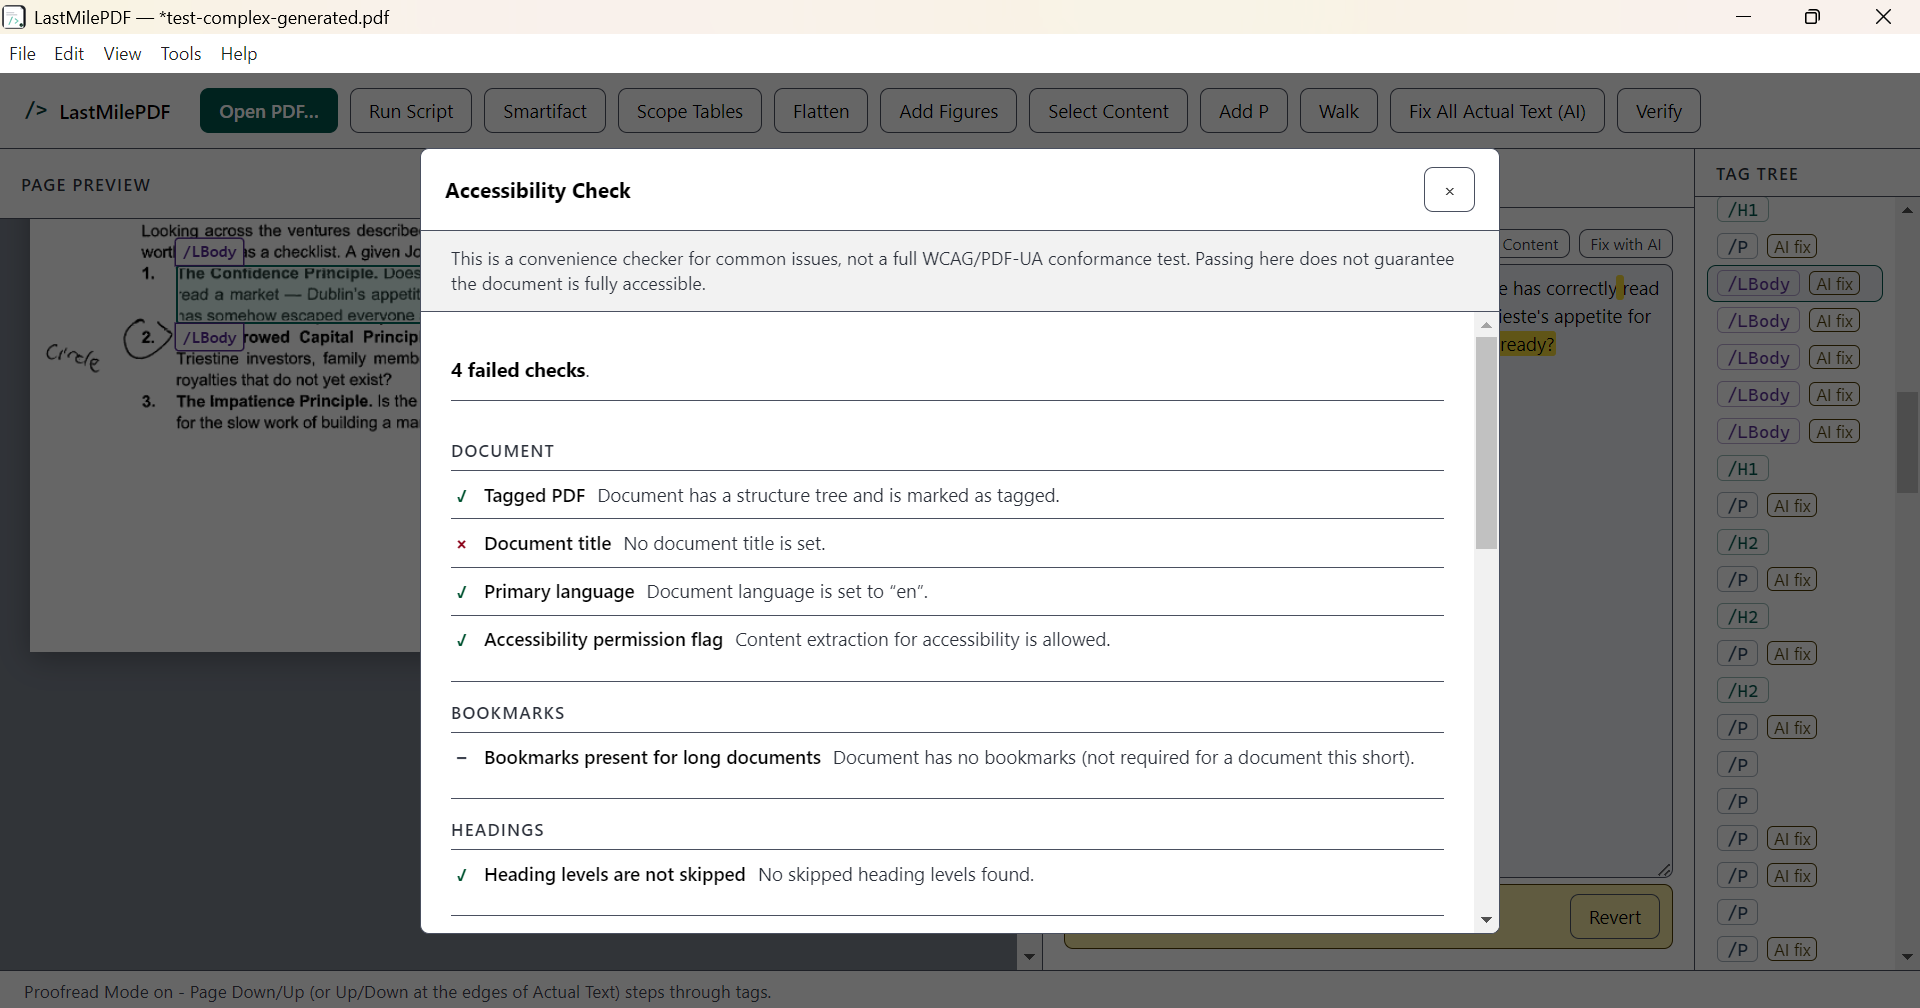Click the DOCUMENT section heading
Screen dimensions: 1920x1008
point(503,451)
